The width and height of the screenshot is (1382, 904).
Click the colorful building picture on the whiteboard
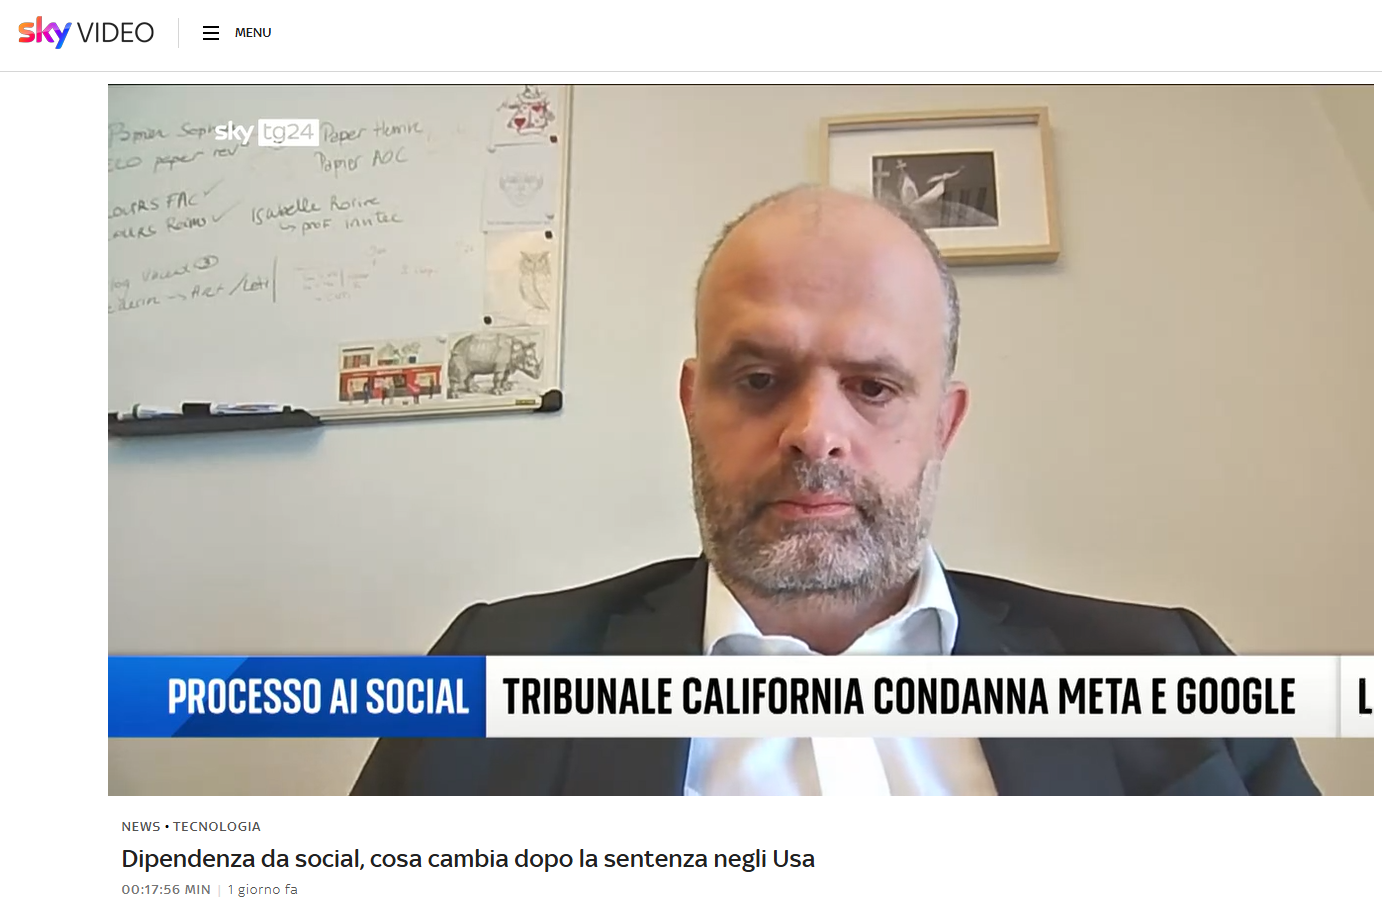tap(390, 374)
